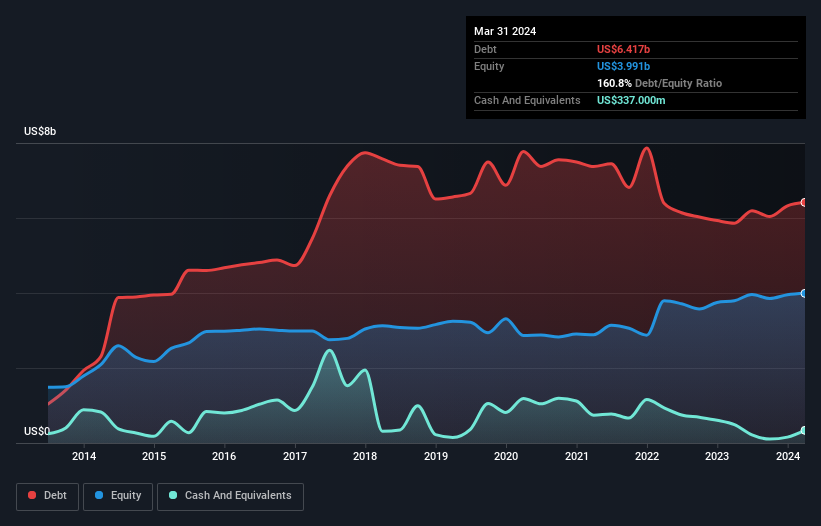Click the 2015 x-axis label
Screen dimensions: 821x526
tap(154, 456)
